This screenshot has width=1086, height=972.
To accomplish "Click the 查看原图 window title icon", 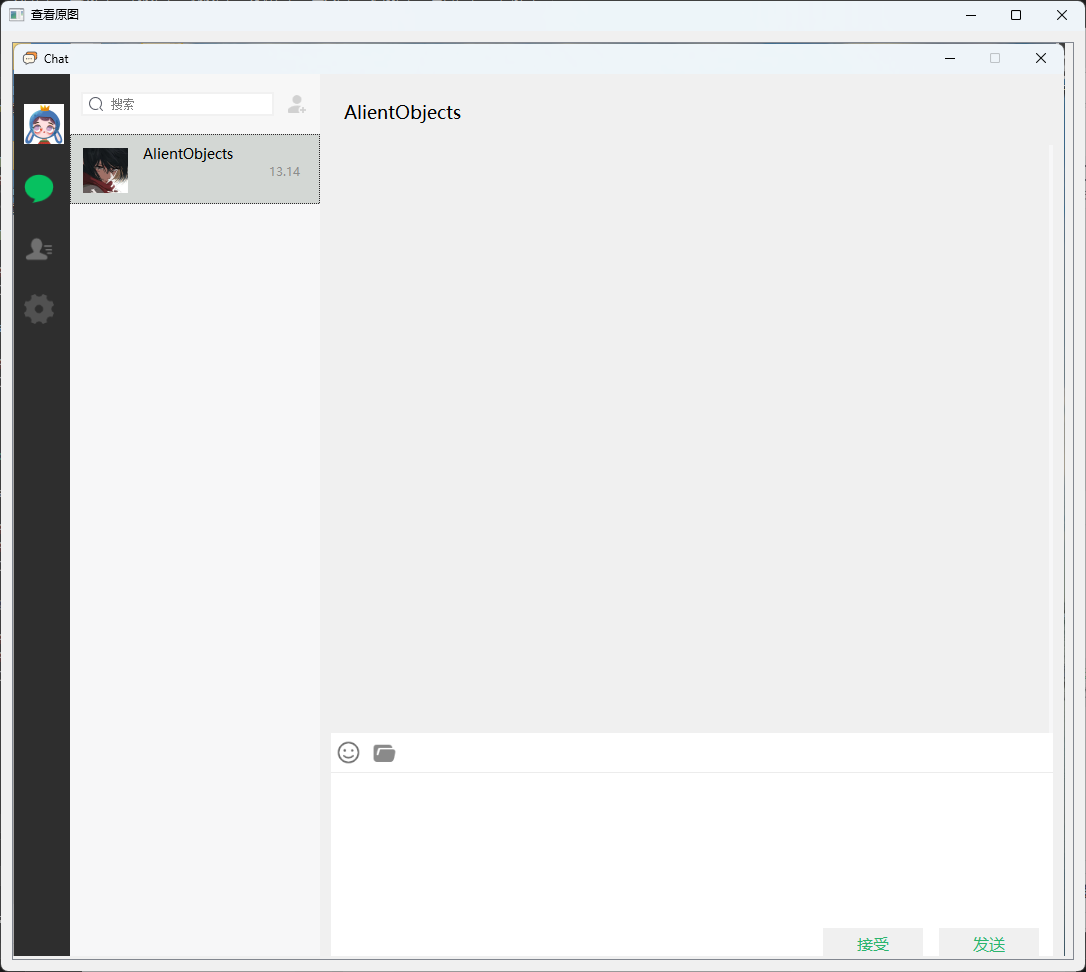I will 17,15.
